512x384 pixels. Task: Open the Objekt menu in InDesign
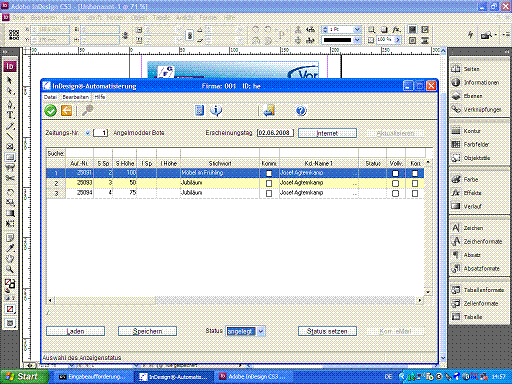[x=139, y=17]
